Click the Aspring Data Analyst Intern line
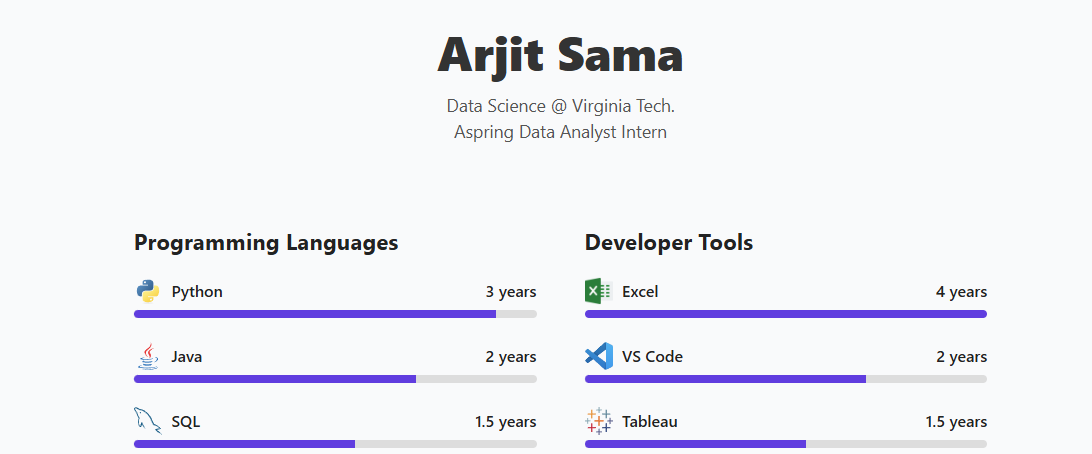 561,132
